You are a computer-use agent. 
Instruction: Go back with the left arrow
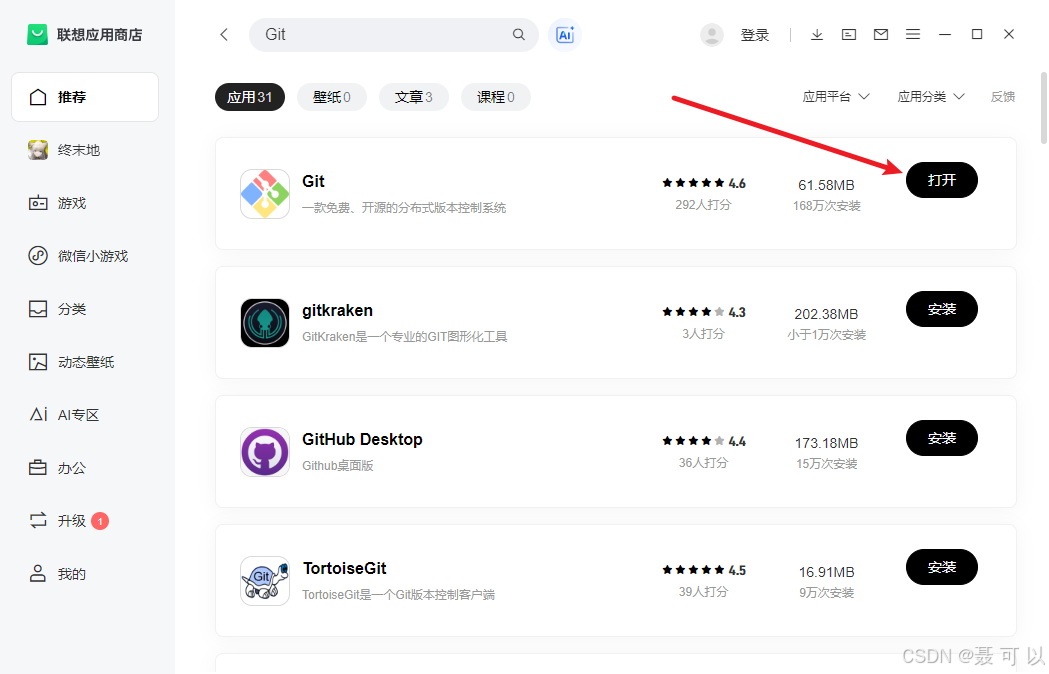point(224,35)
